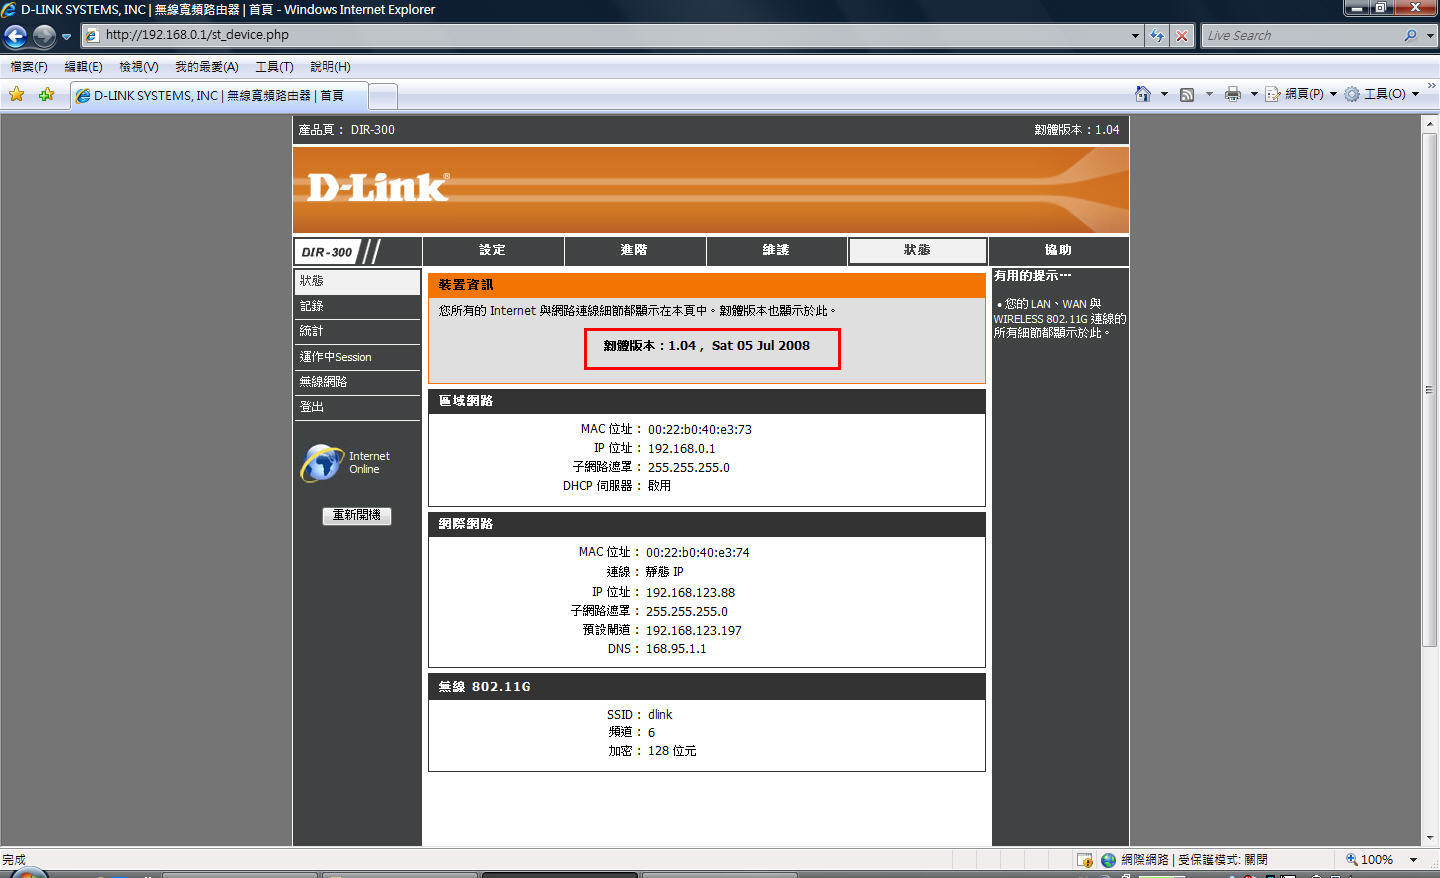Select 狀態 in the left sidebar
Screen dimensions: 1440x878
[x=357, y=281]
